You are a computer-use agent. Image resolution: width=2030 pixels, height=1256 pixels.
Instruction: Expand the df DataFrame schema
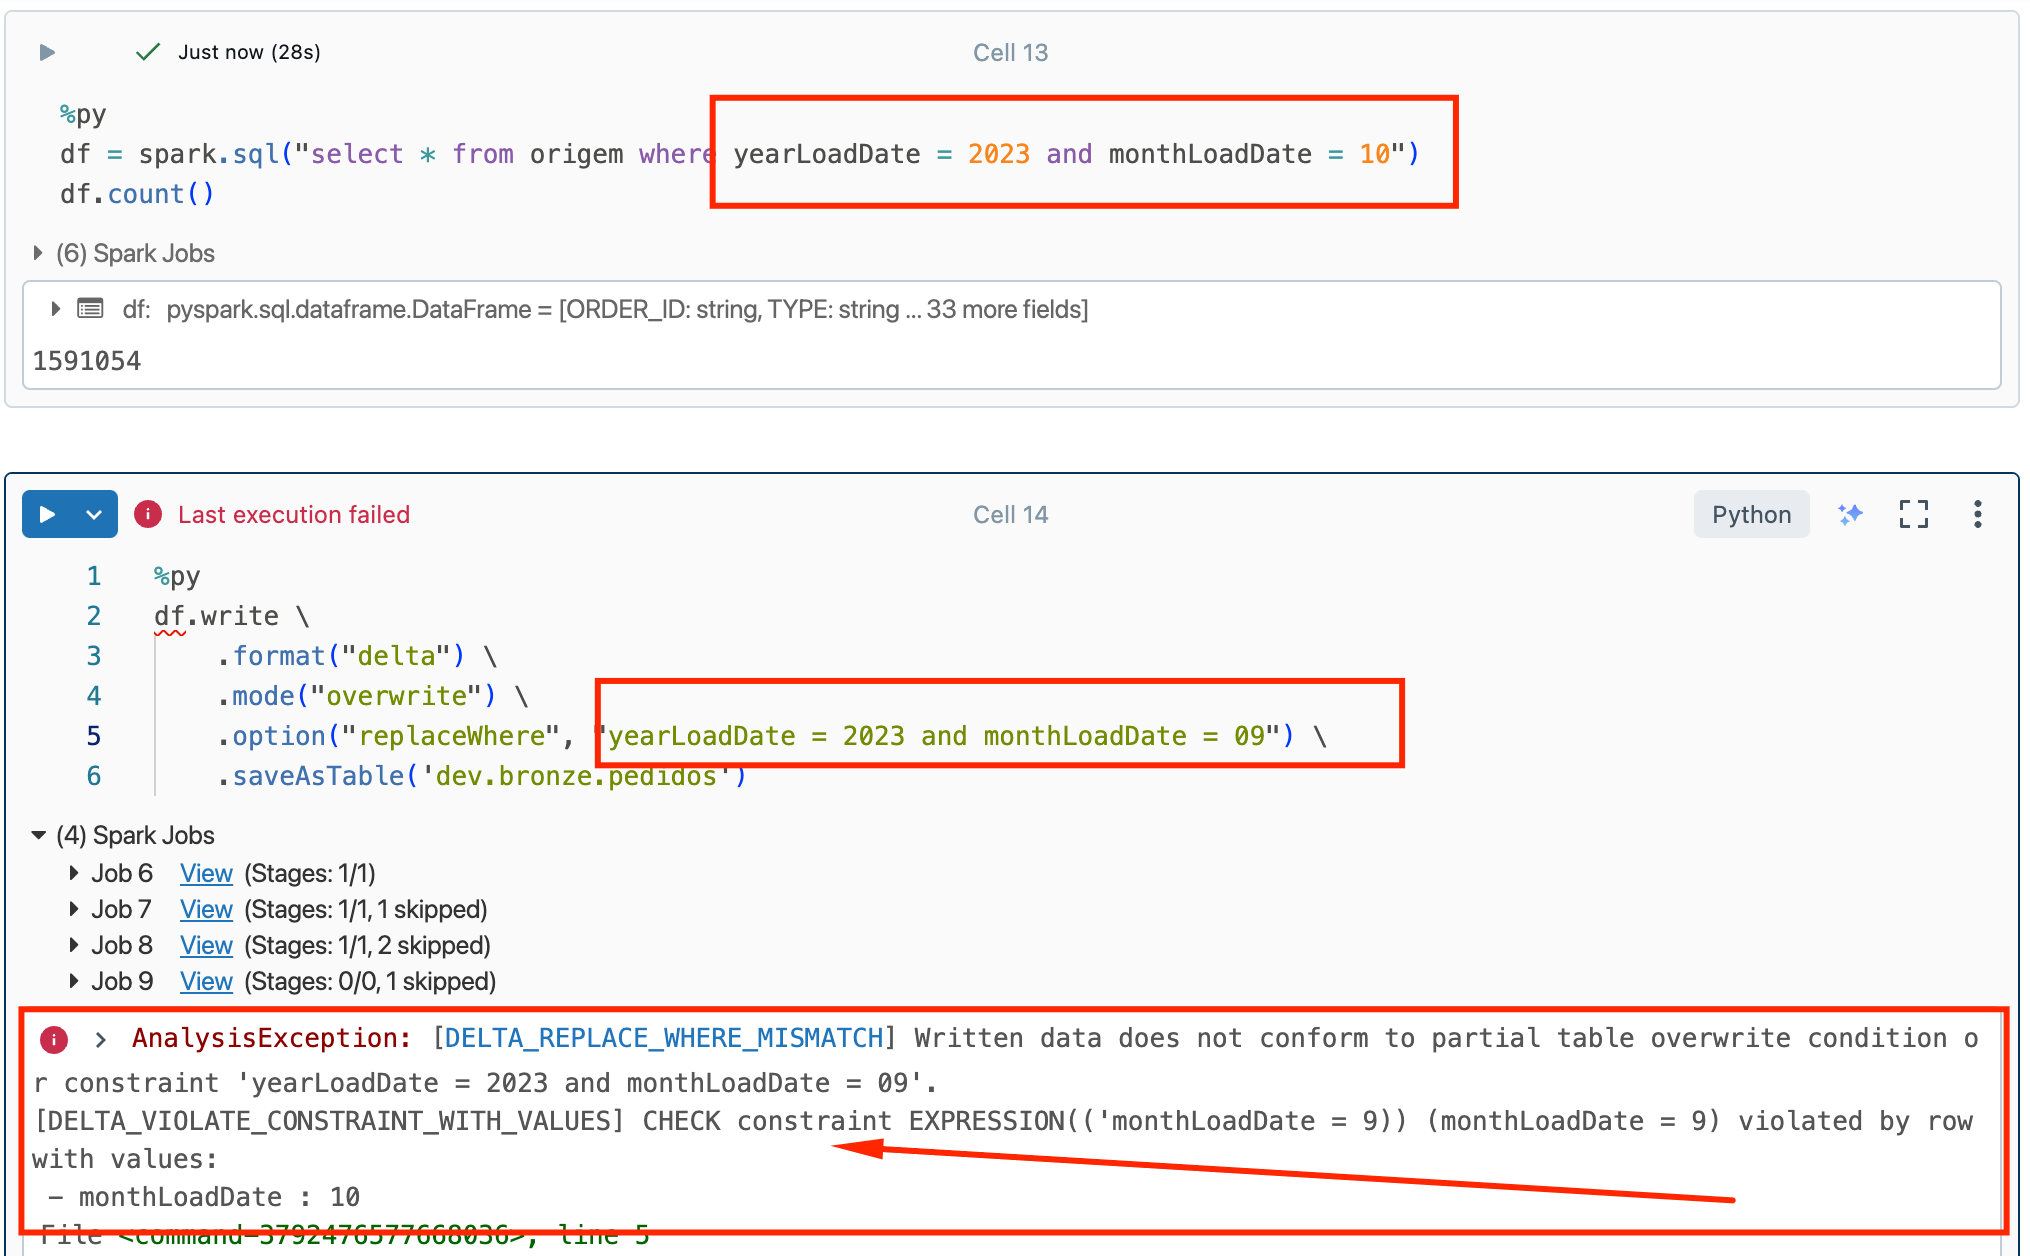pyautogui.click(x=56, y=309)
